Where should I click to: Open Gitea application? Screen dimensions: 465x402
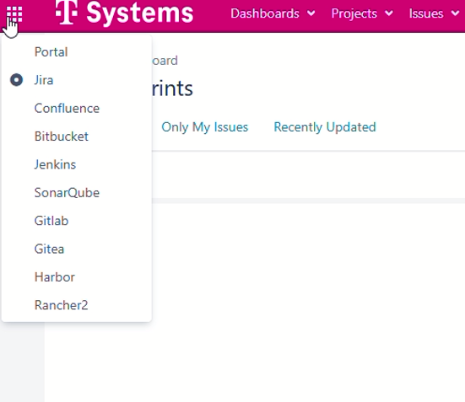tap(49, 249)
